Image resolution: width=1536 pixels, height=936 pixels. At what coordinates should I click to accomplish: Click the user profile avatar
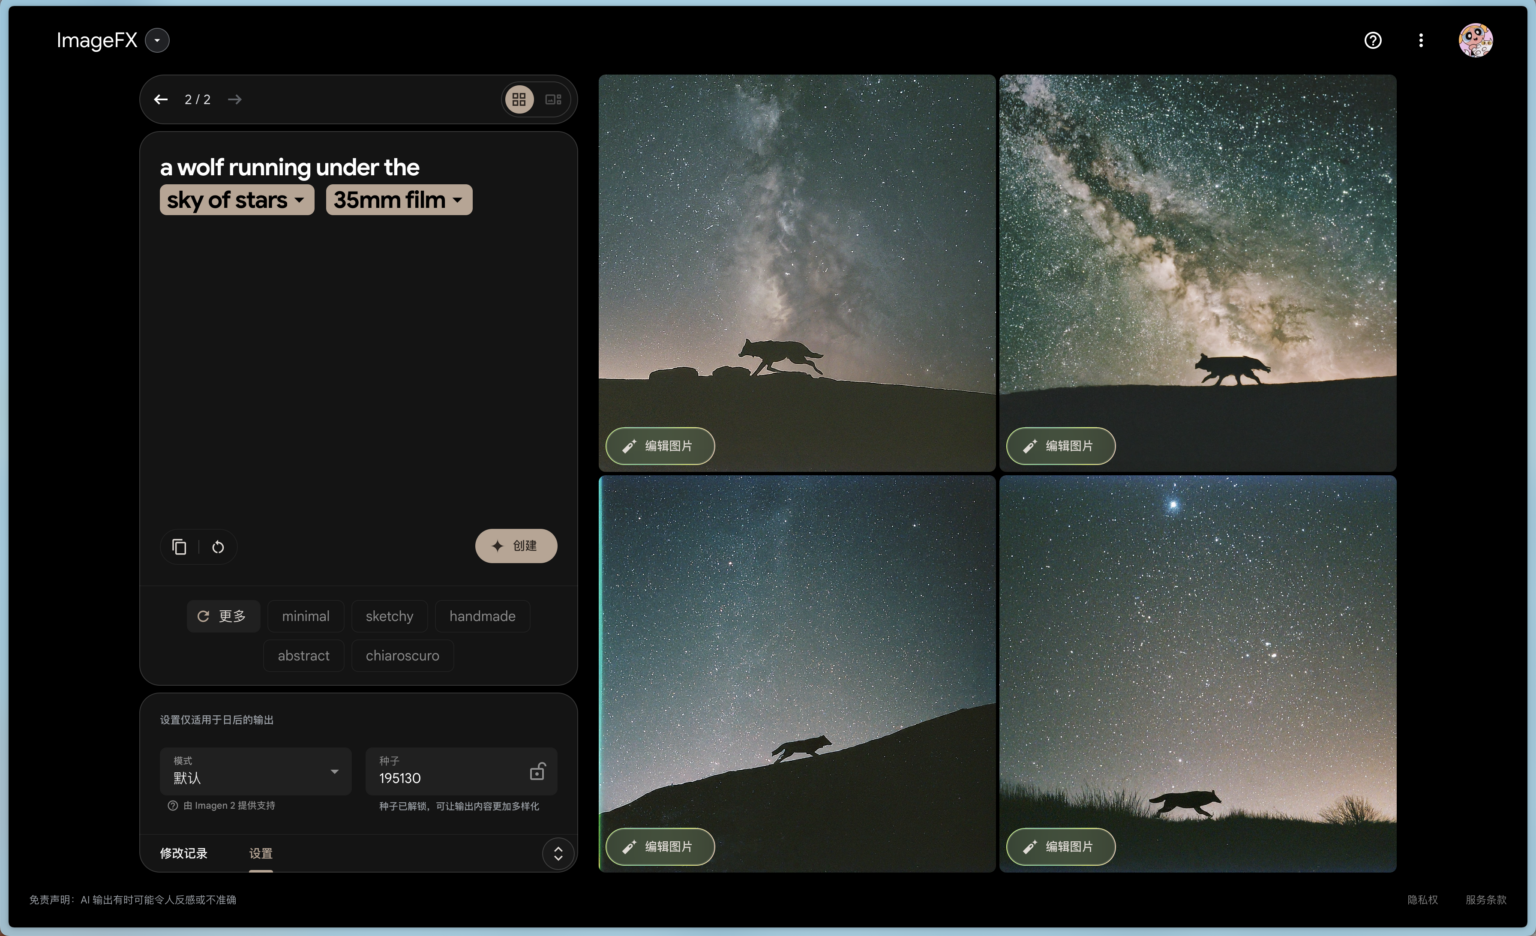tap(1475, 40)
